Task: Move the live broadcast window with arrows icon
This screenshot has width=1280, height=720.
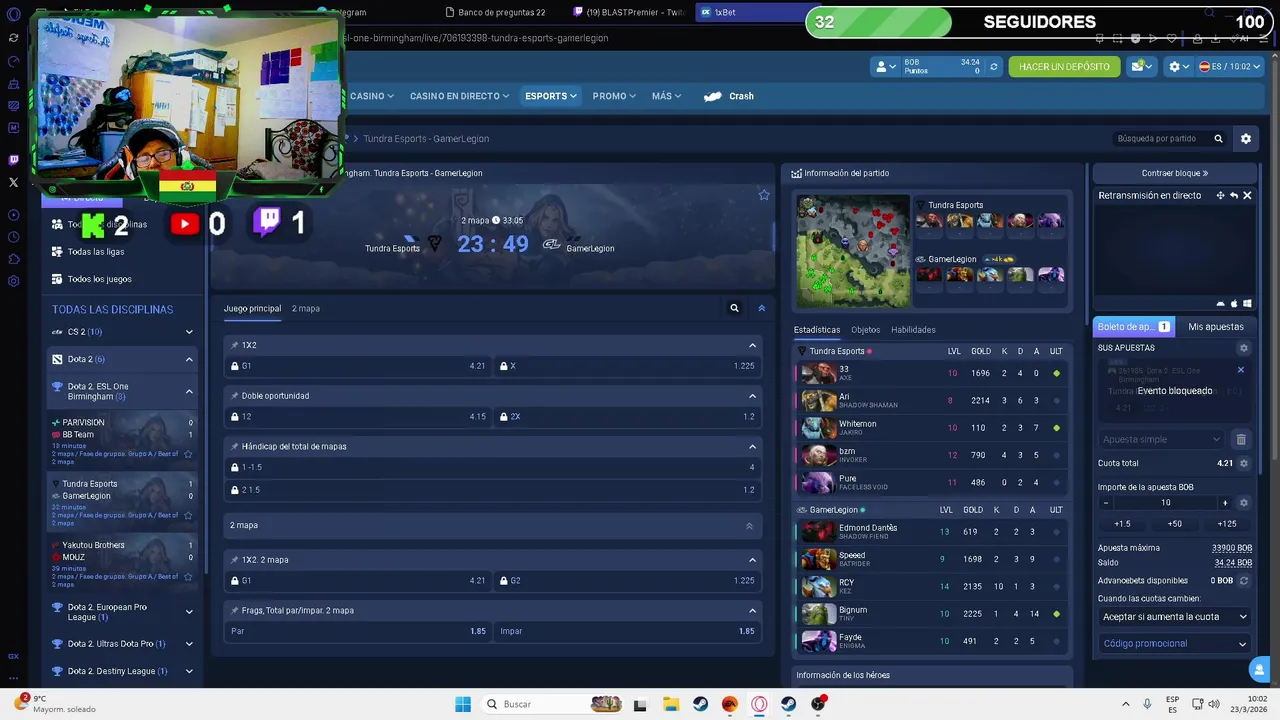Action: [1220, 195]
